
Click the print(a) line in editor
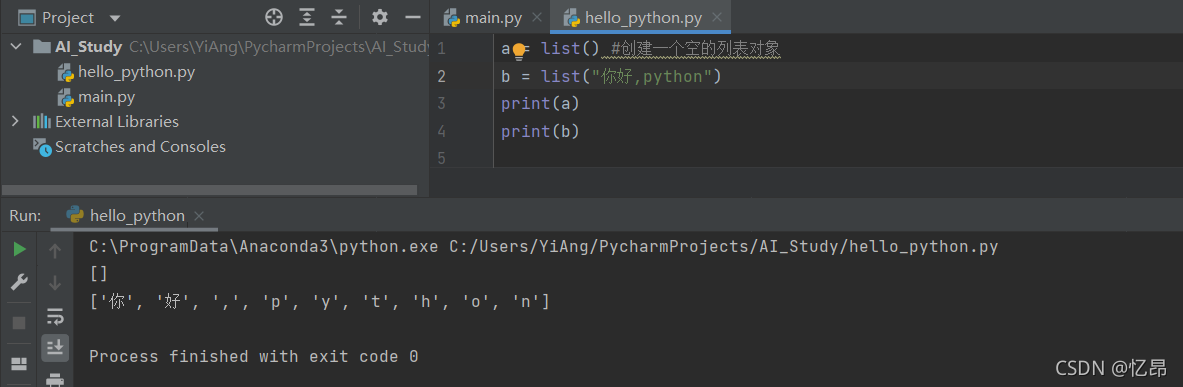pyautogui.click(x=540, y=104)
